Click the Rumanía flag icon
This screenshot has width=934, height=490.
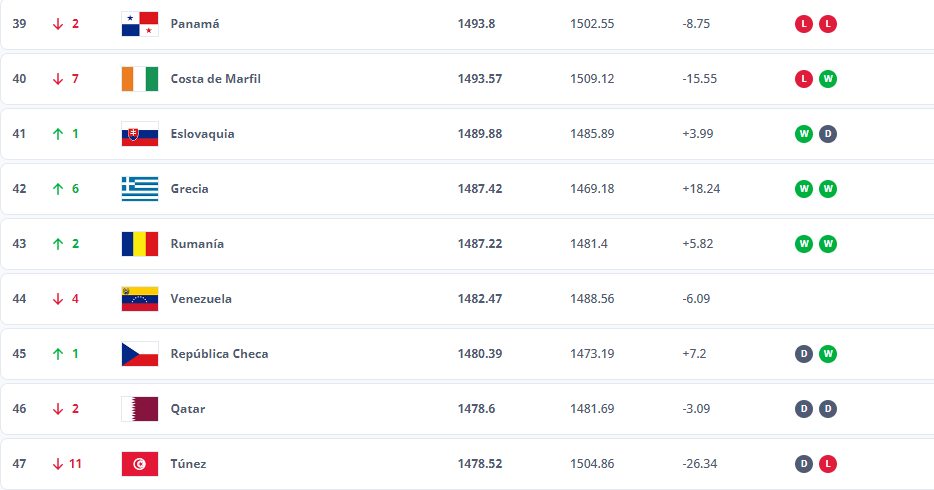[140, 244]
